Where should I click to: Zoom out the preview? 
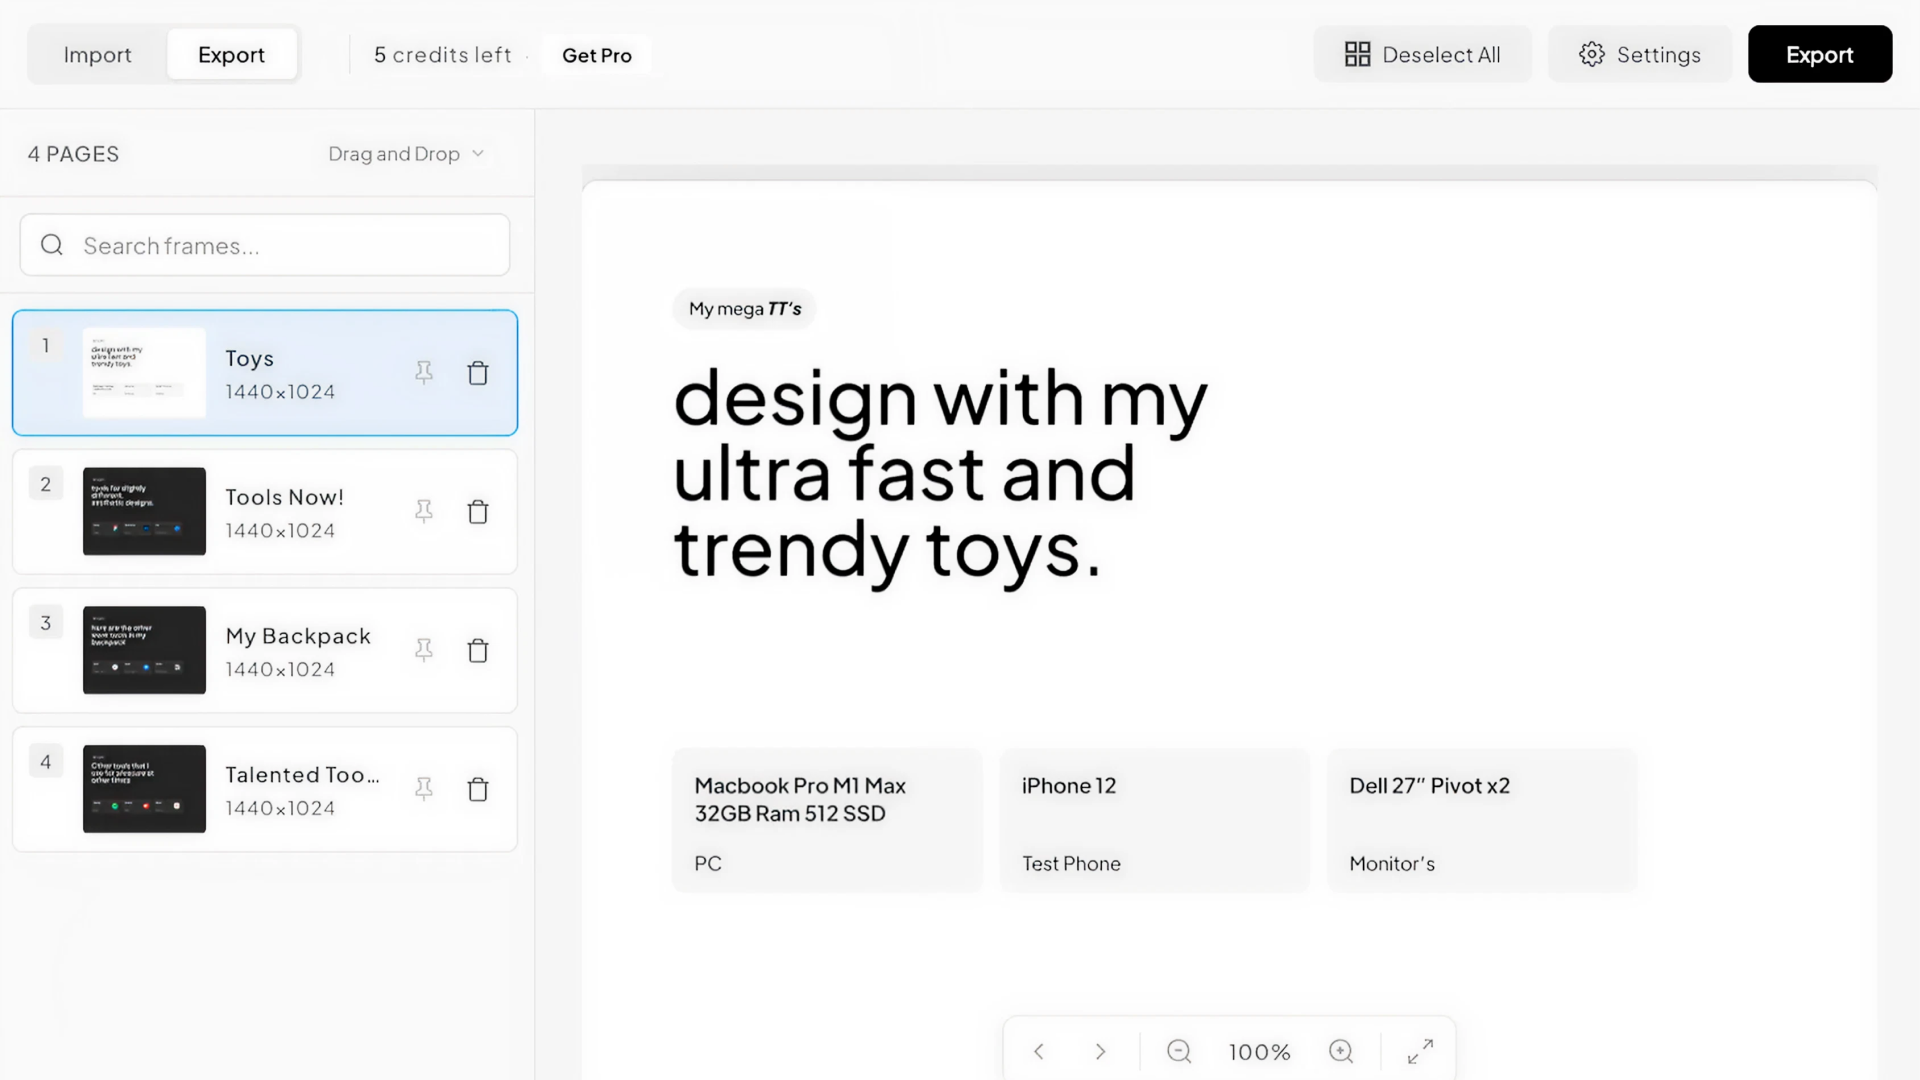pos(1179,1051)
